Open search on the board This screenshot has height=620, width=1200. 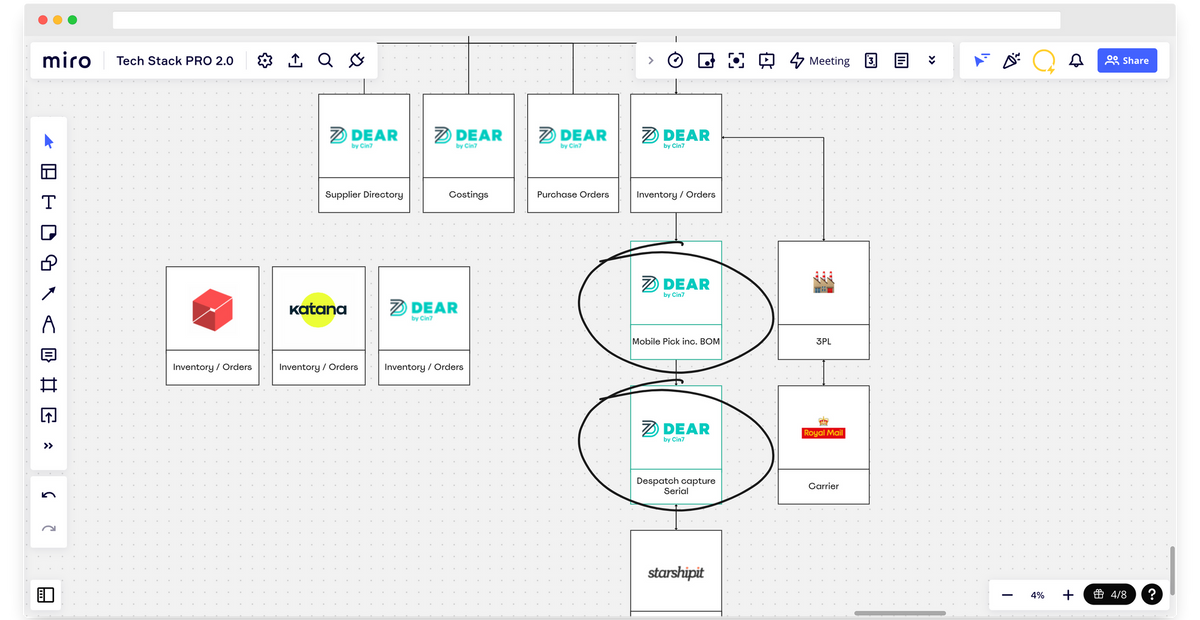coord(325,60)
